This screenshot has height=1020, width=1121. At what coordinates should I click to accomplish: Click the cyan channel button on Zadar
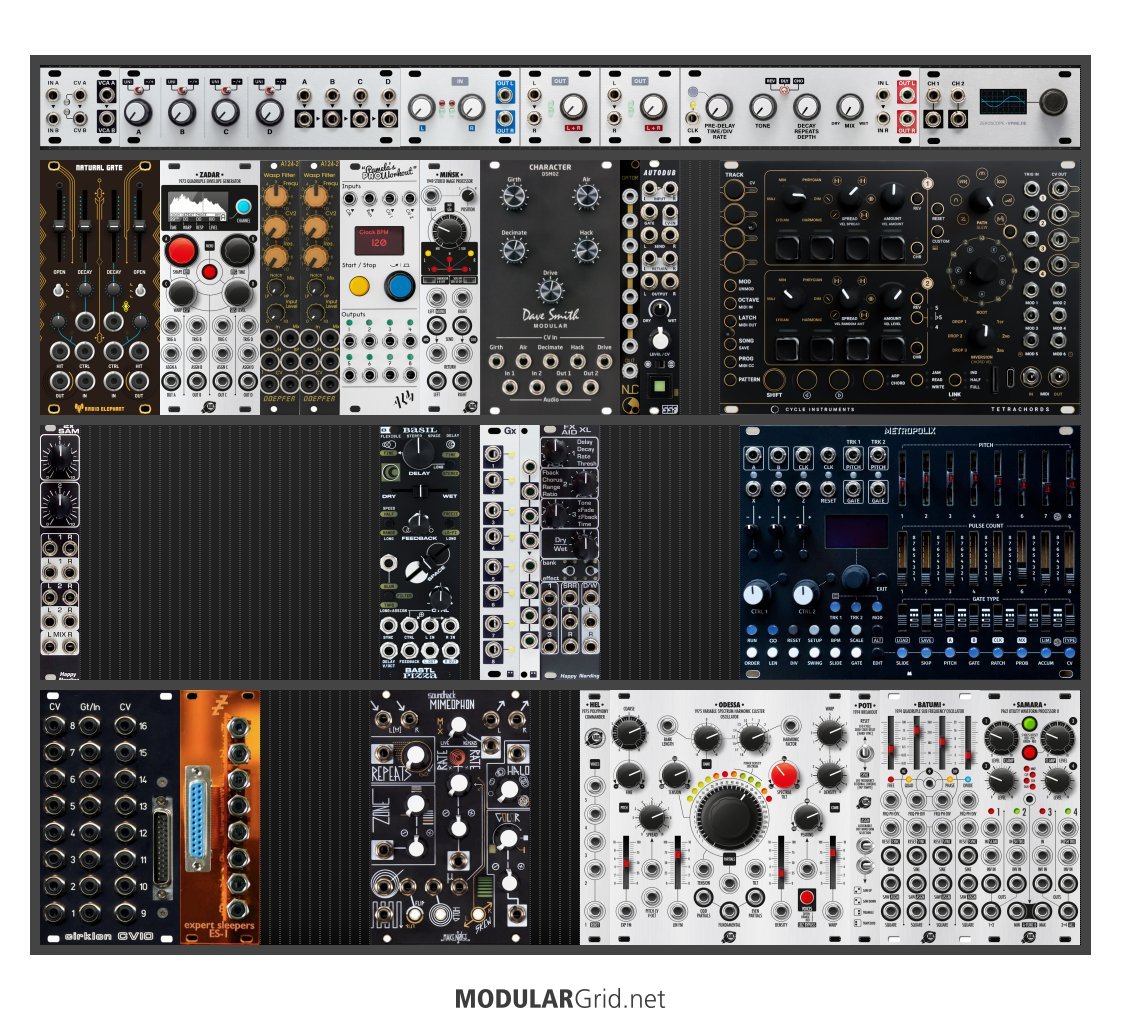[x=243, y=207]
